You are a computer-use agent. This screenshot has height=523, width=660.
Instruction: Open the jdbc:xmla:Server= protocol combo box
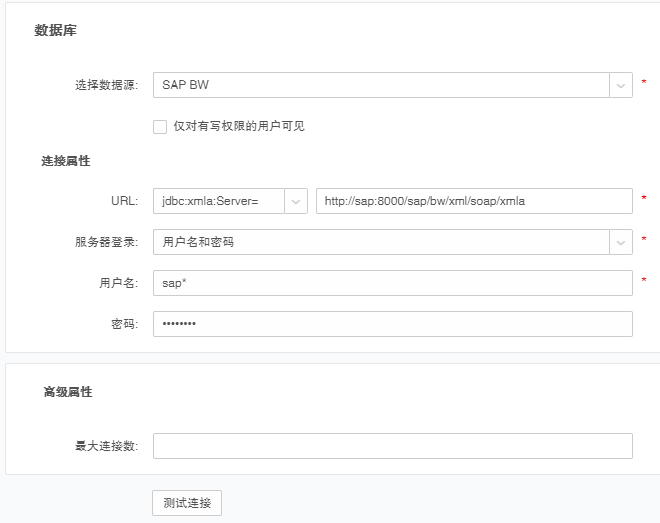(218, 201)
